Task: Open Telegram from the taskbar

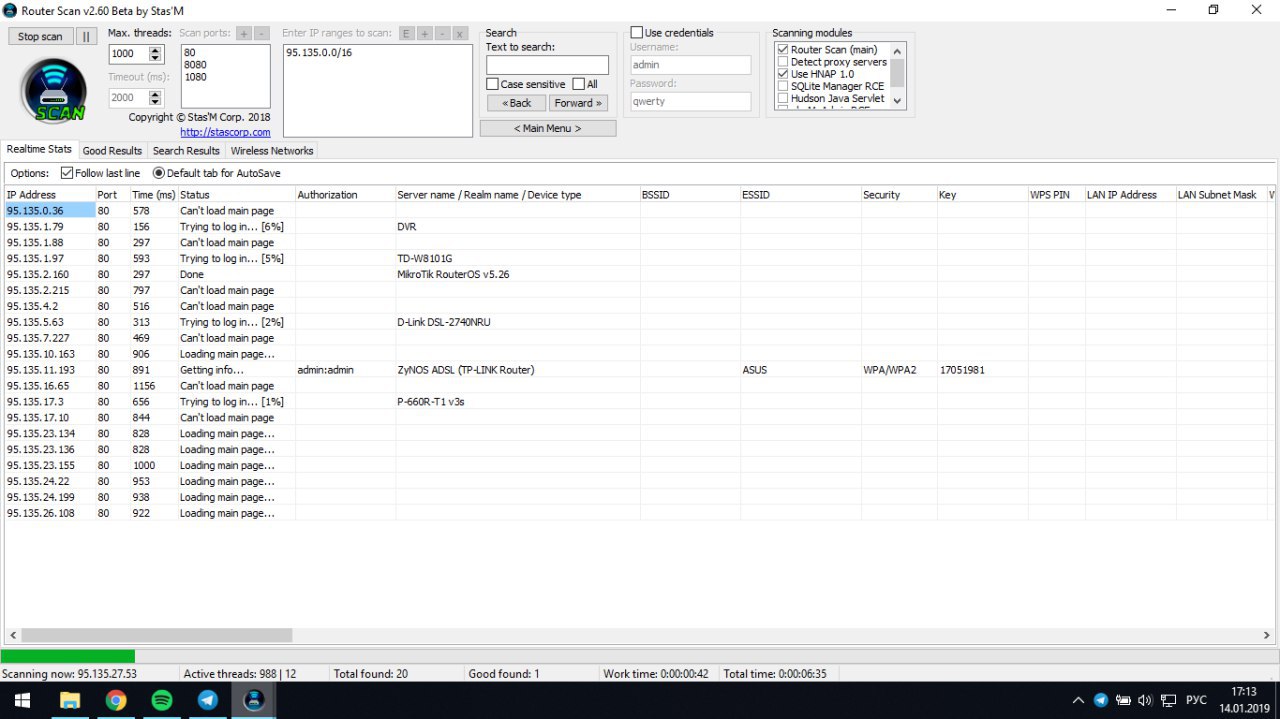Action: (x=208, y=700)
